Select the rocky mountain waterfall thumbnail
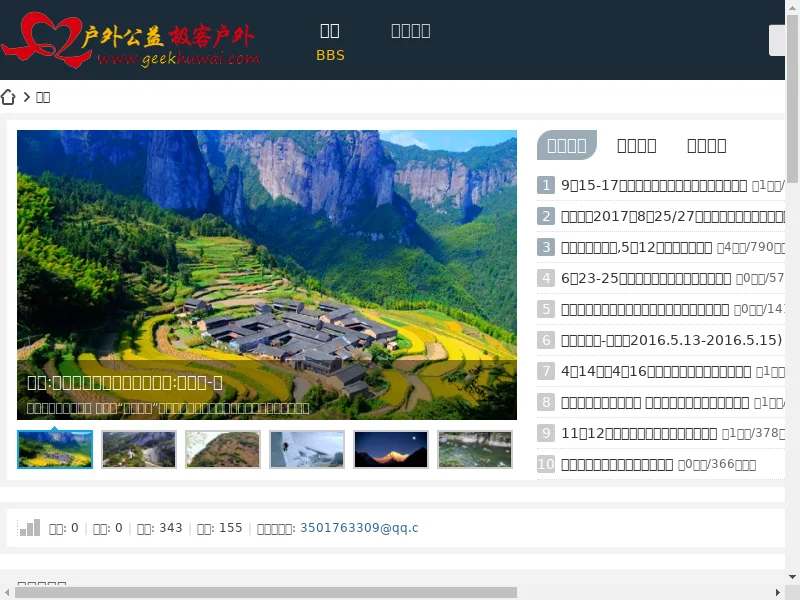Image resolution: width=800 pixels, height=600 pixels. tap(139, 449)
